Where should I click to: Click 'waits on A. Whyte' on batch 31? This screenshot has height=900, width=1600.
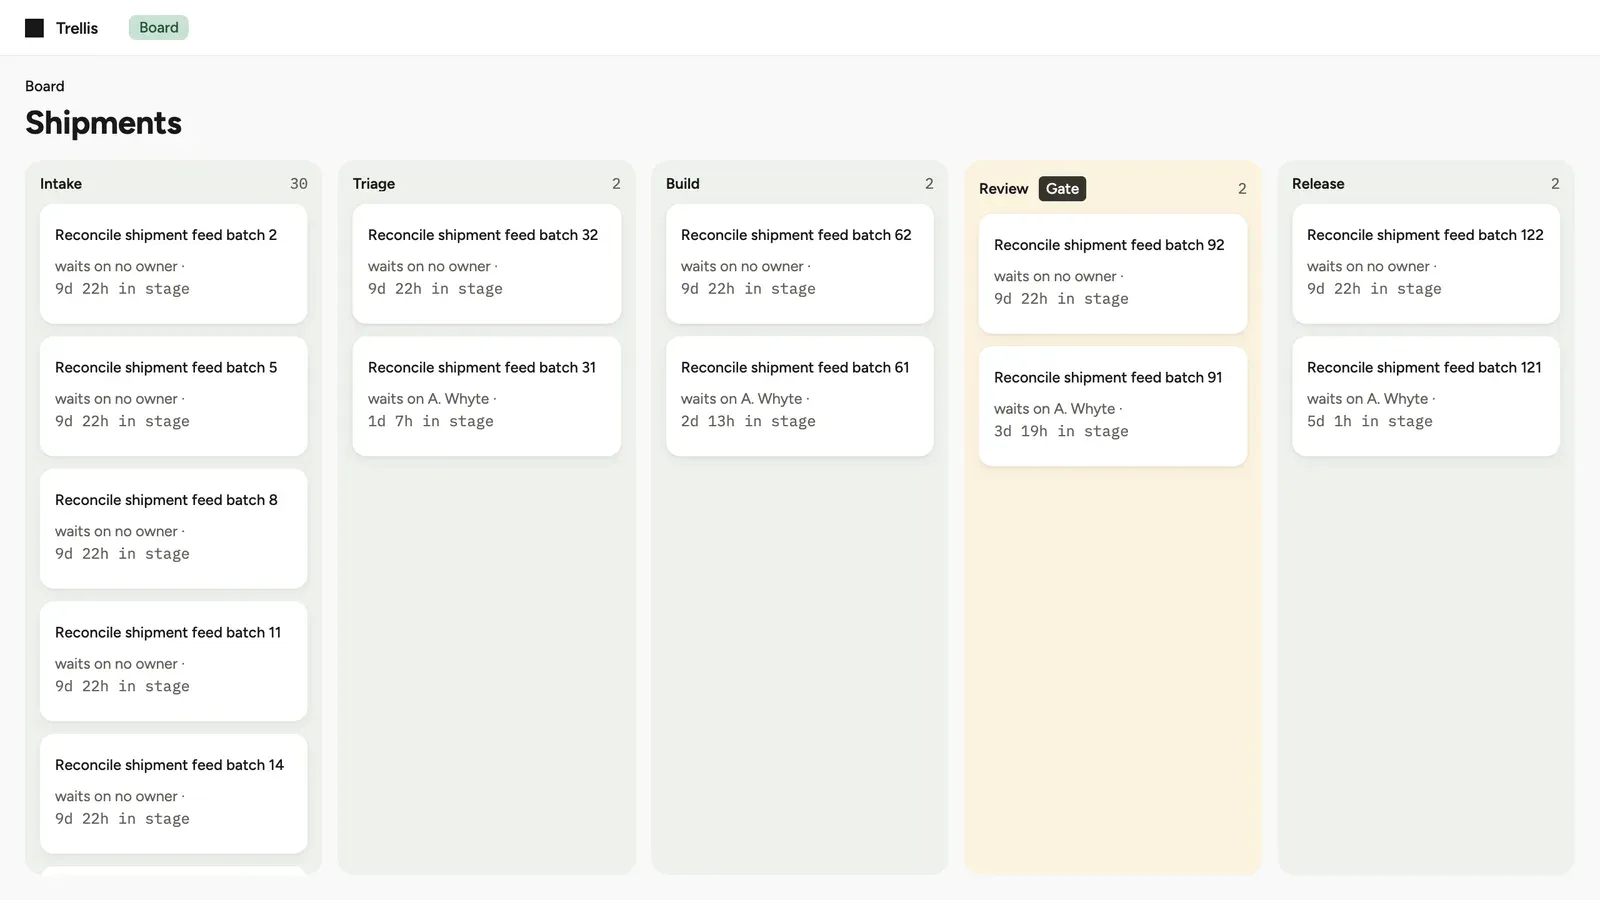[429, 399]
